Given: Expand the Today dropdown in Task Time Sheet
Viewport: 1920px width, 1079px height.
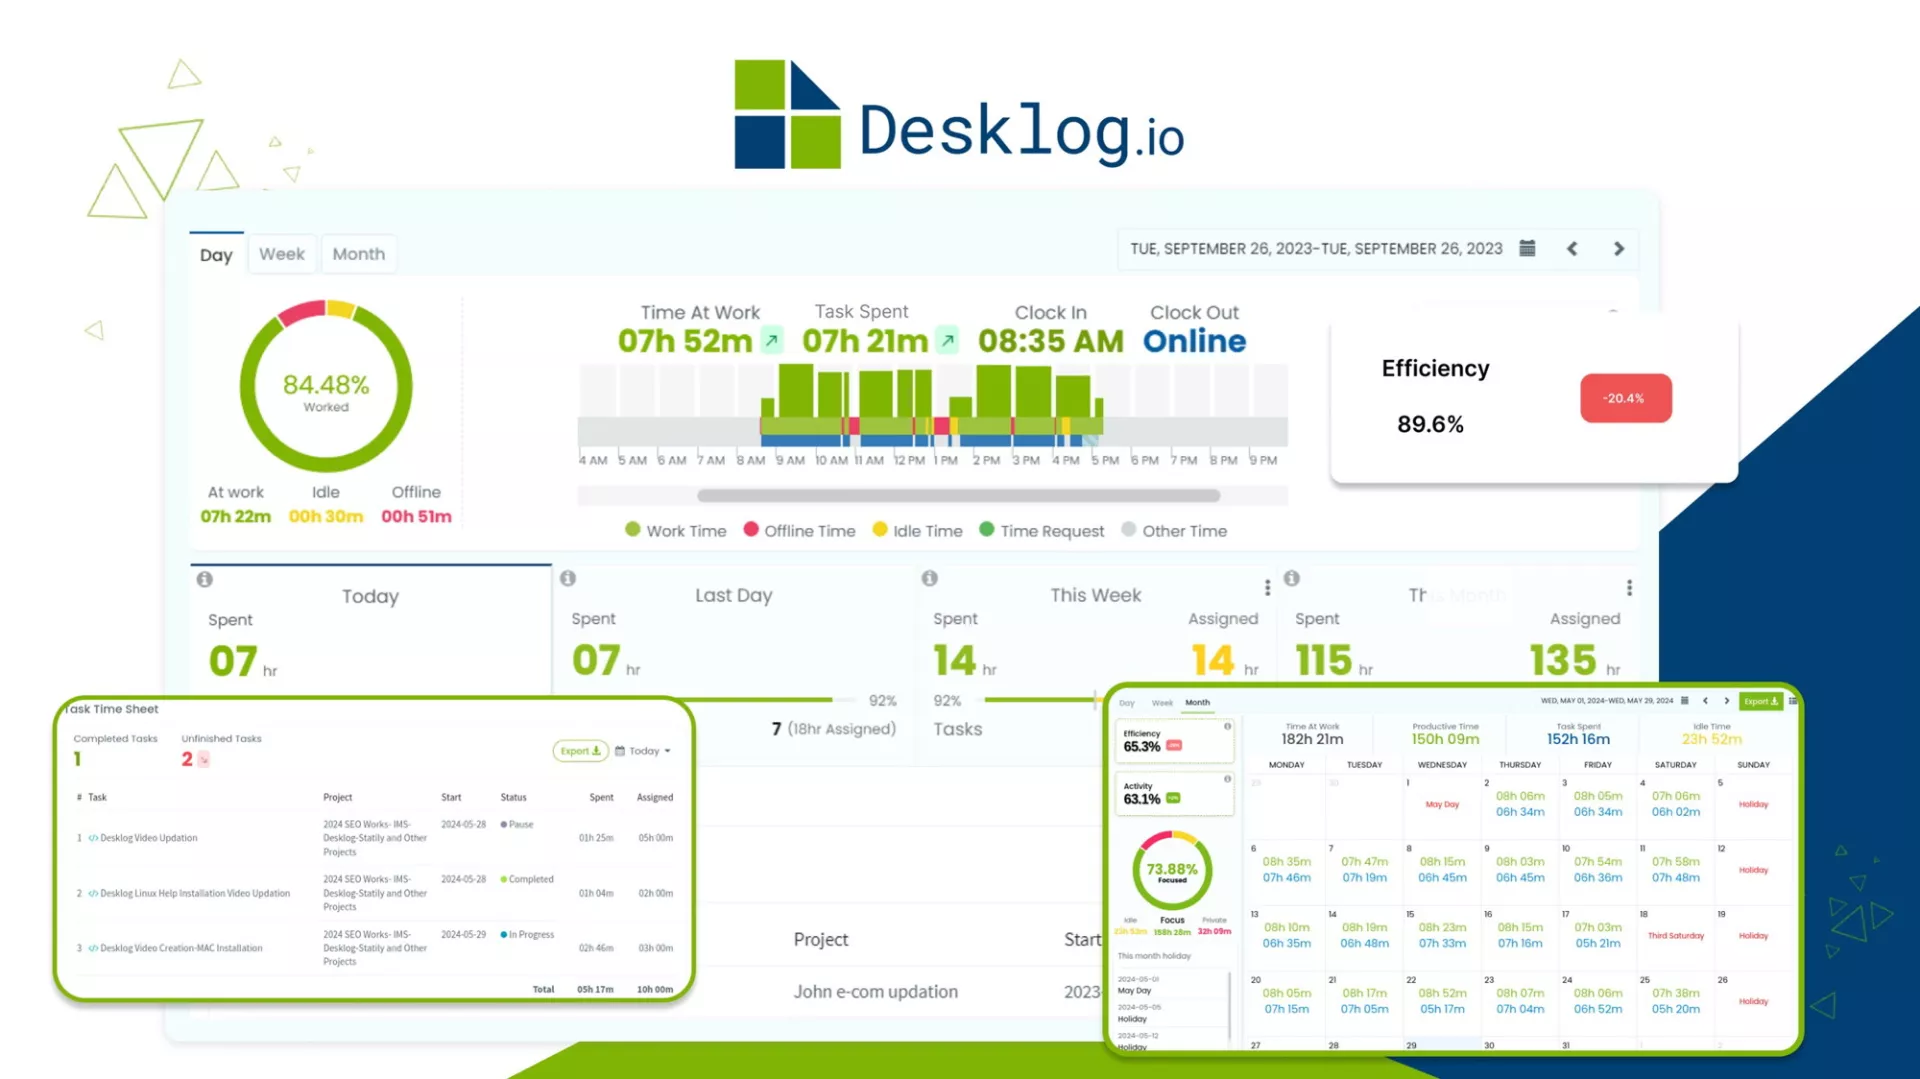Looking at the screenshot, I should [643, 751].
